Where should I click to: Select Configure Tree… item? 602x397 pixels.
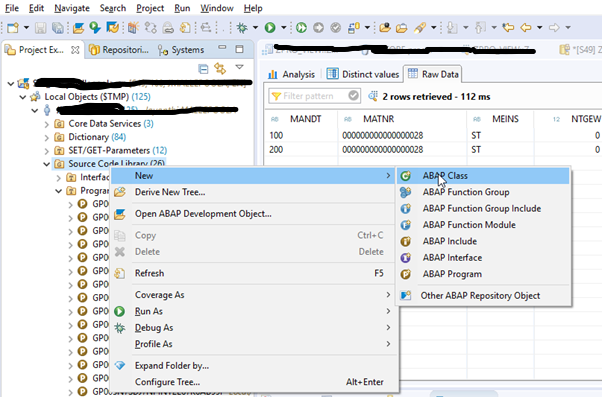pyautogui.click(x=254, y=382)
